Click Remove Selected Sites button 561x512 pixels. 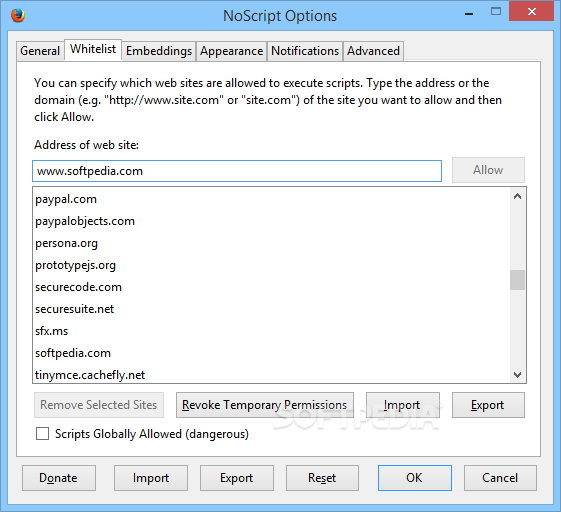(x=99, y=405)
